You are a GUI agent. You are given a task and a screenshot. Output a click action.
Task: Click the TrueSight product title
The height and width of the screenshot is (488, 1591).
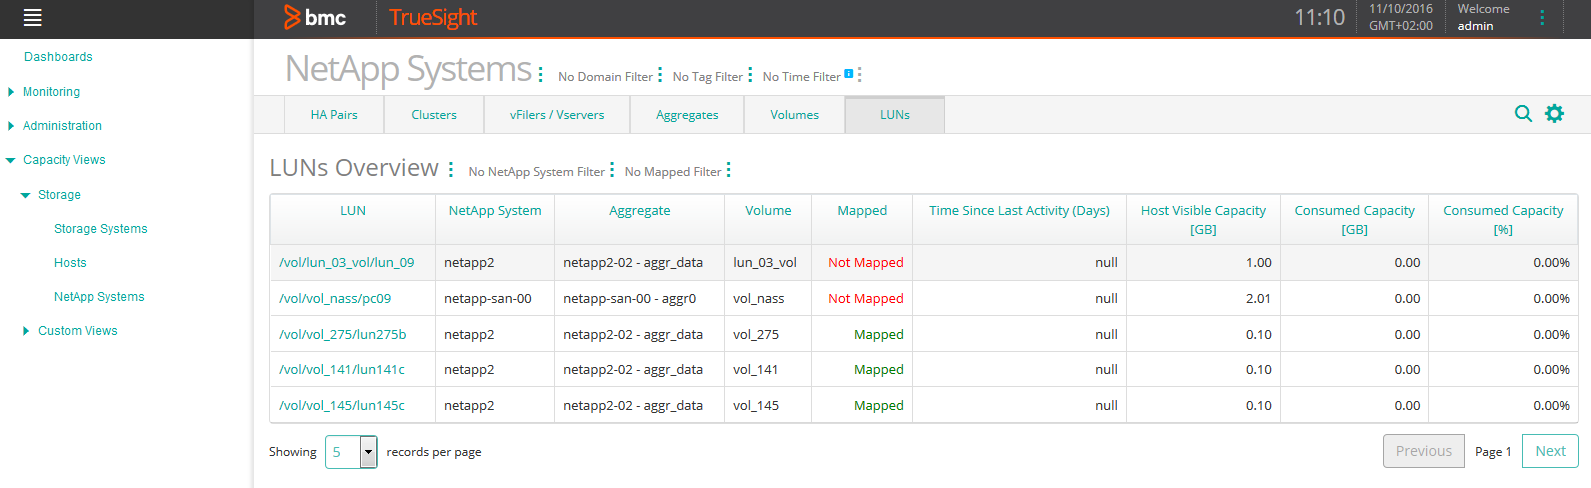(x=433, y=18)
